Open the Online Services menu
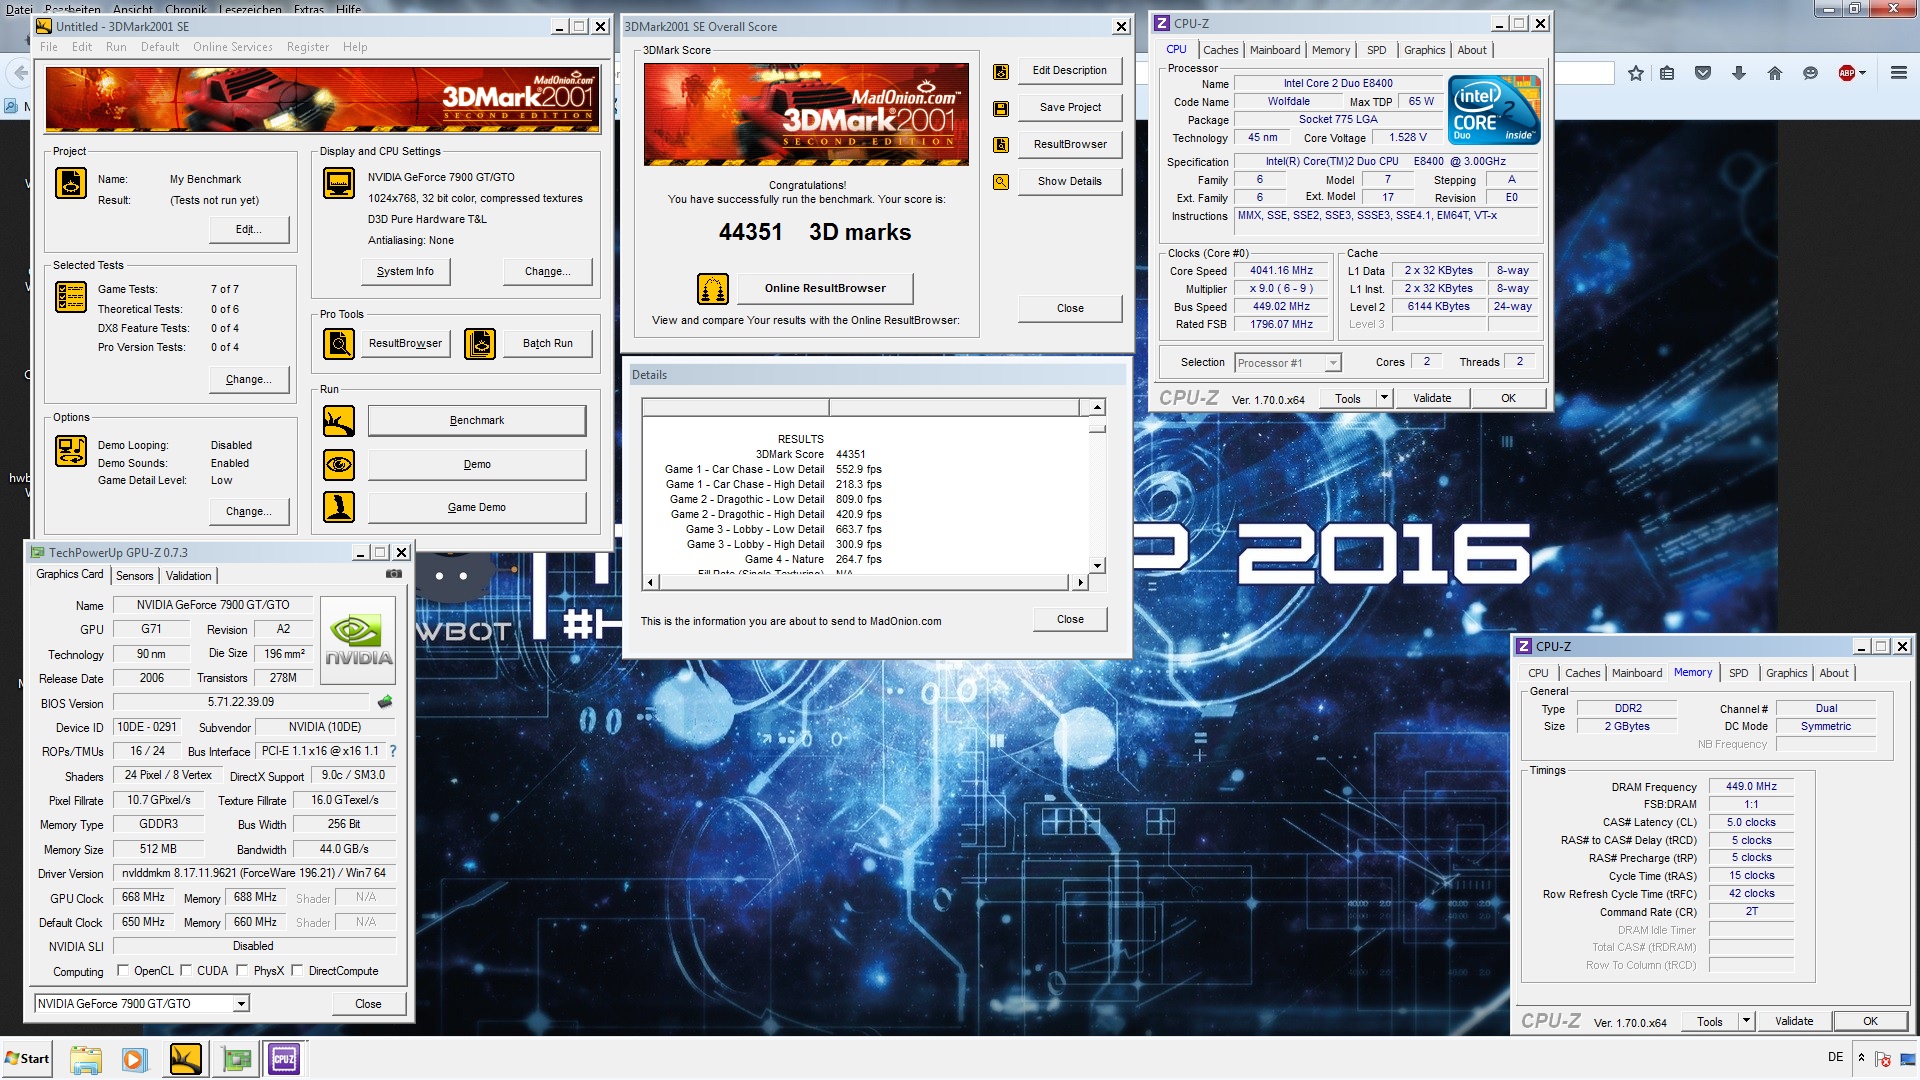The height and width of the screenshot is (1080, 1920). point(232,47)
